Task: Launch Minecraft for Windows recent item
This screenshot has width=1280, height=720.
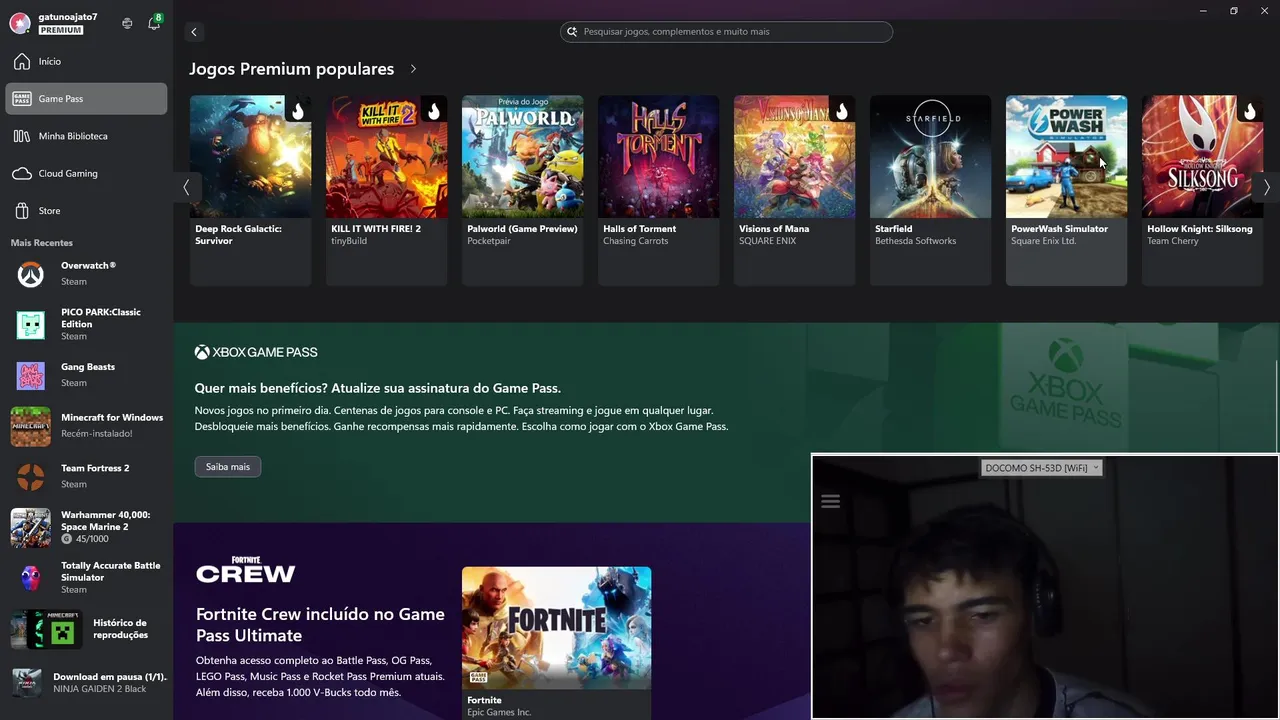Action: [87, 426]
